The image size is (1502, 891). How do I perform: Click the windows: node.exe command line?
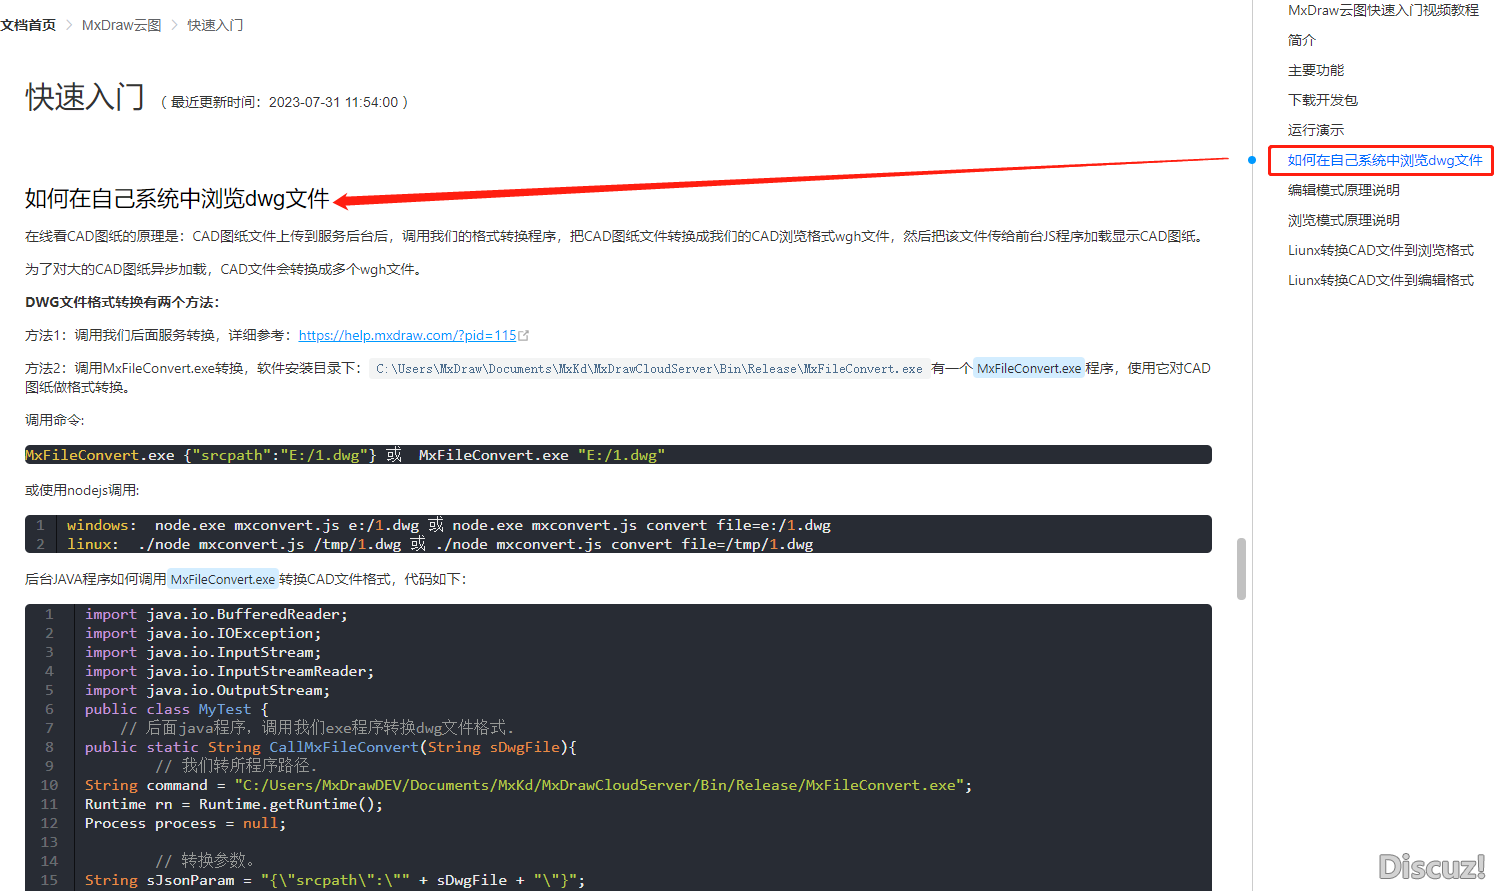[x=449, y=525]
